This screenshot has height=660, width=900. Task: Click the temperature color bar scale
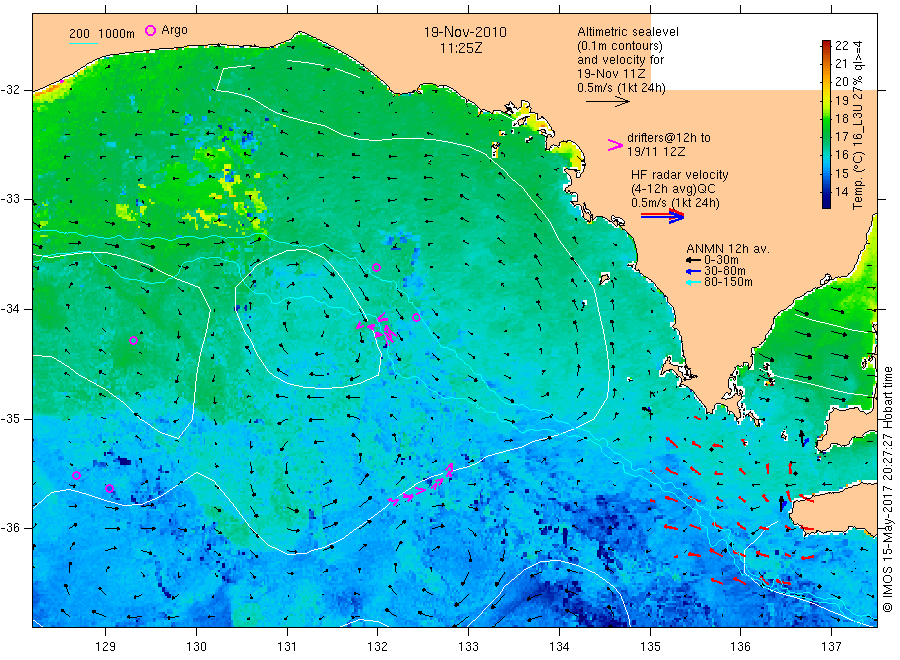point(826,124)
